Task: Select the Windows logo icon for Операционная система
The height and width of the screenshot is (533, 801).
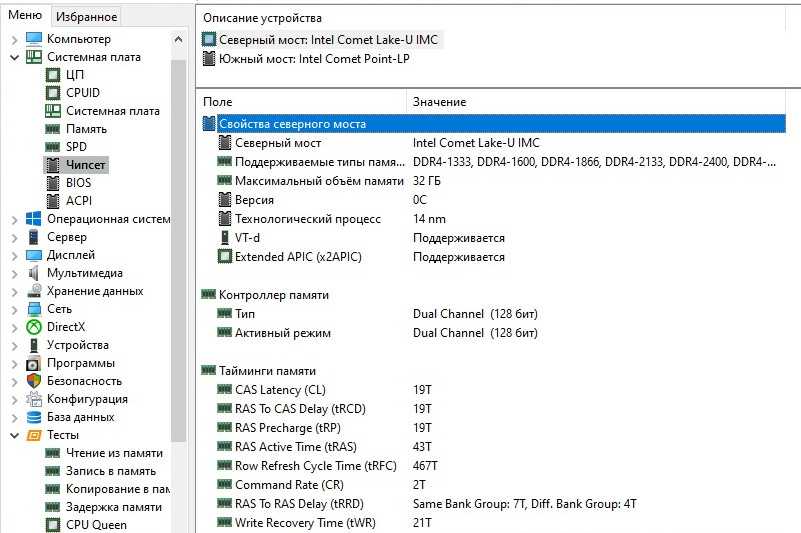Action: (x=34, y=219)
